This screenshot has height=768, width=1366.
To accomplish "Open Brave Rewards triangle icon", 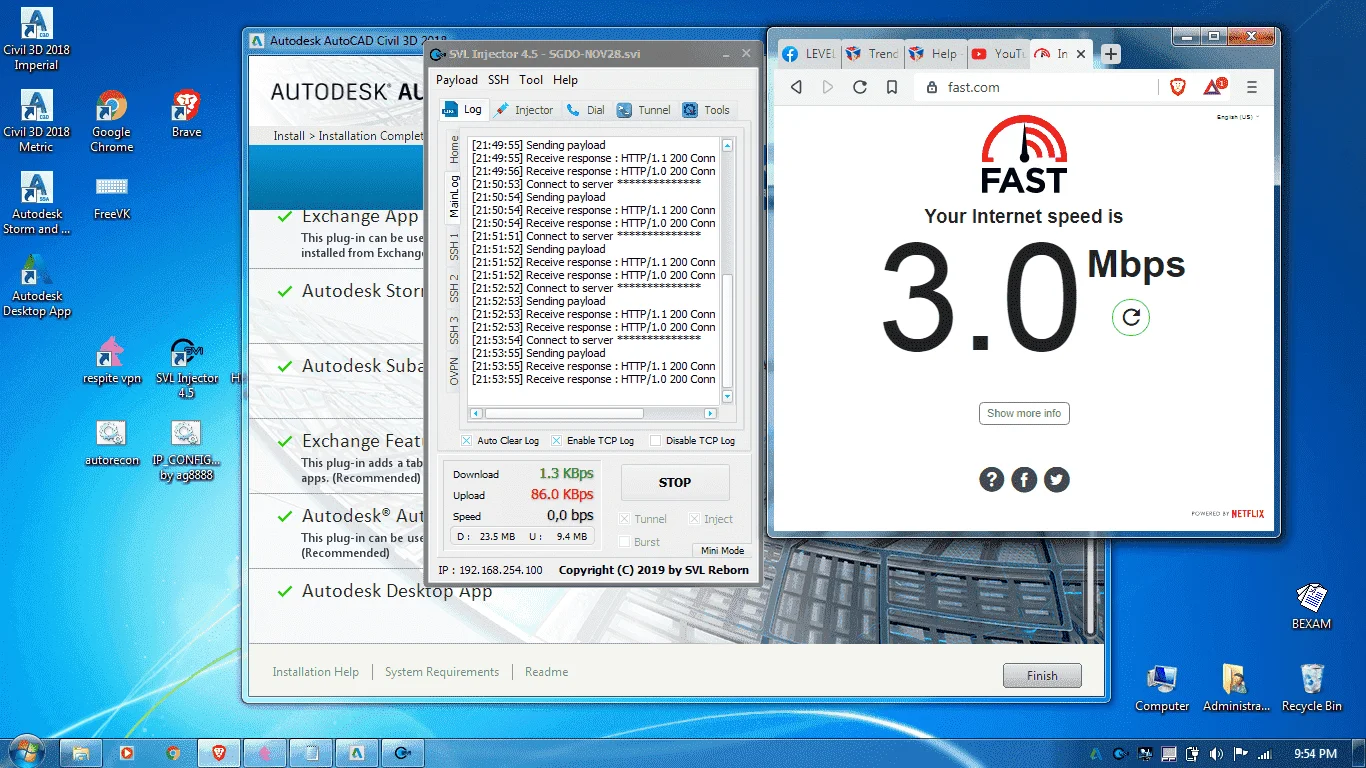I will coord(1213,87).
